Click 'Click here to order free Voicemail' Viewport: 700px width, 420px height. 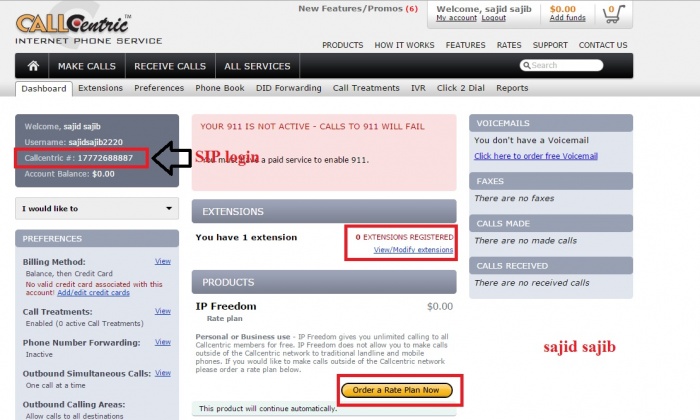click(x=536, y=156)
